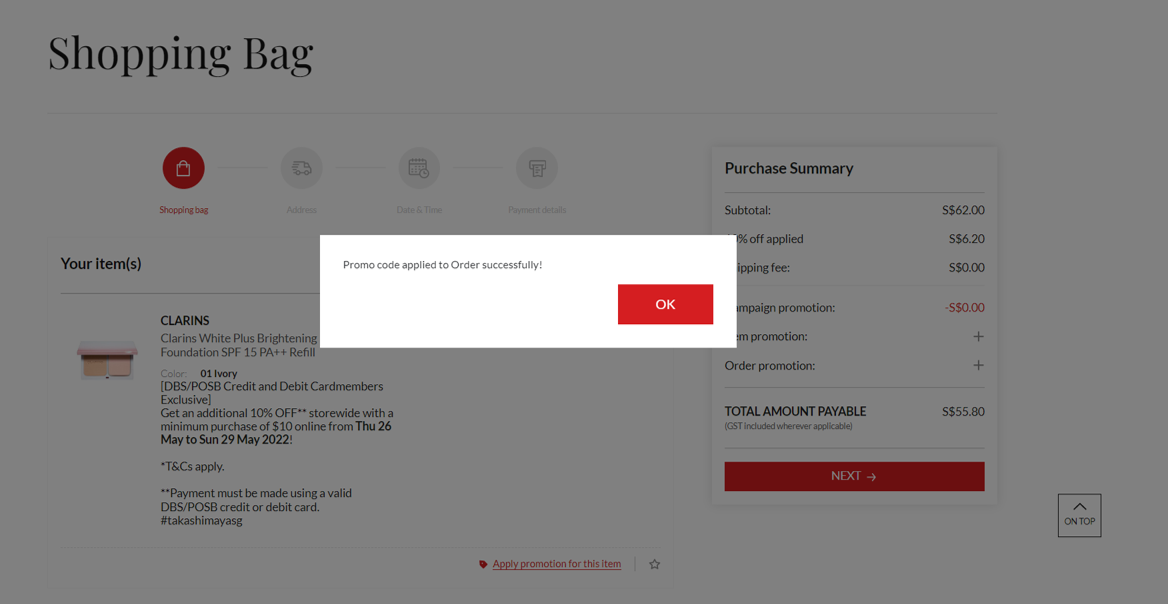Image resolution: width=1168 pixels, height=604 pixels.
Task: Jump to the Payment details step label
Action: point(537,210)
